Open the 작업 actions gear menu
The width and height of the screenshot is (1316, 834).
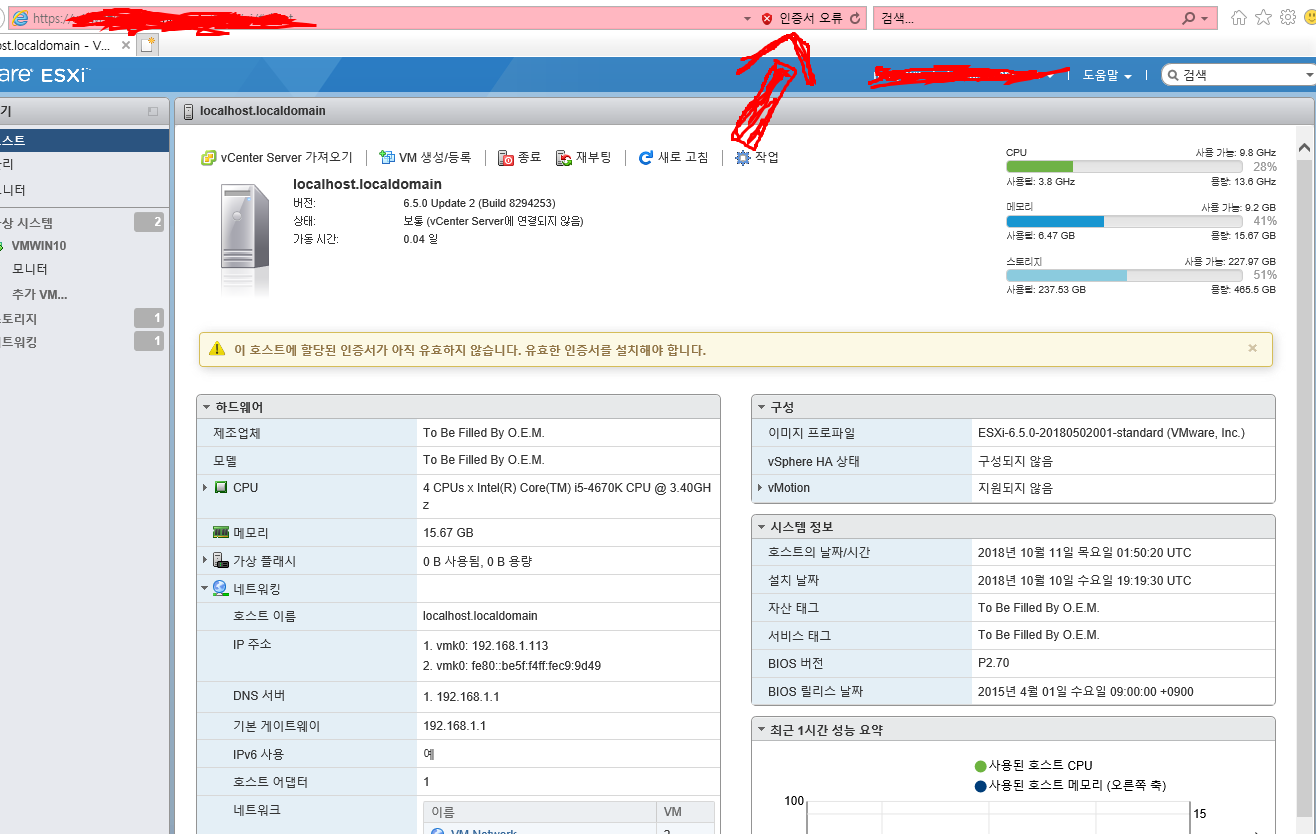click(x=757, y=157)
